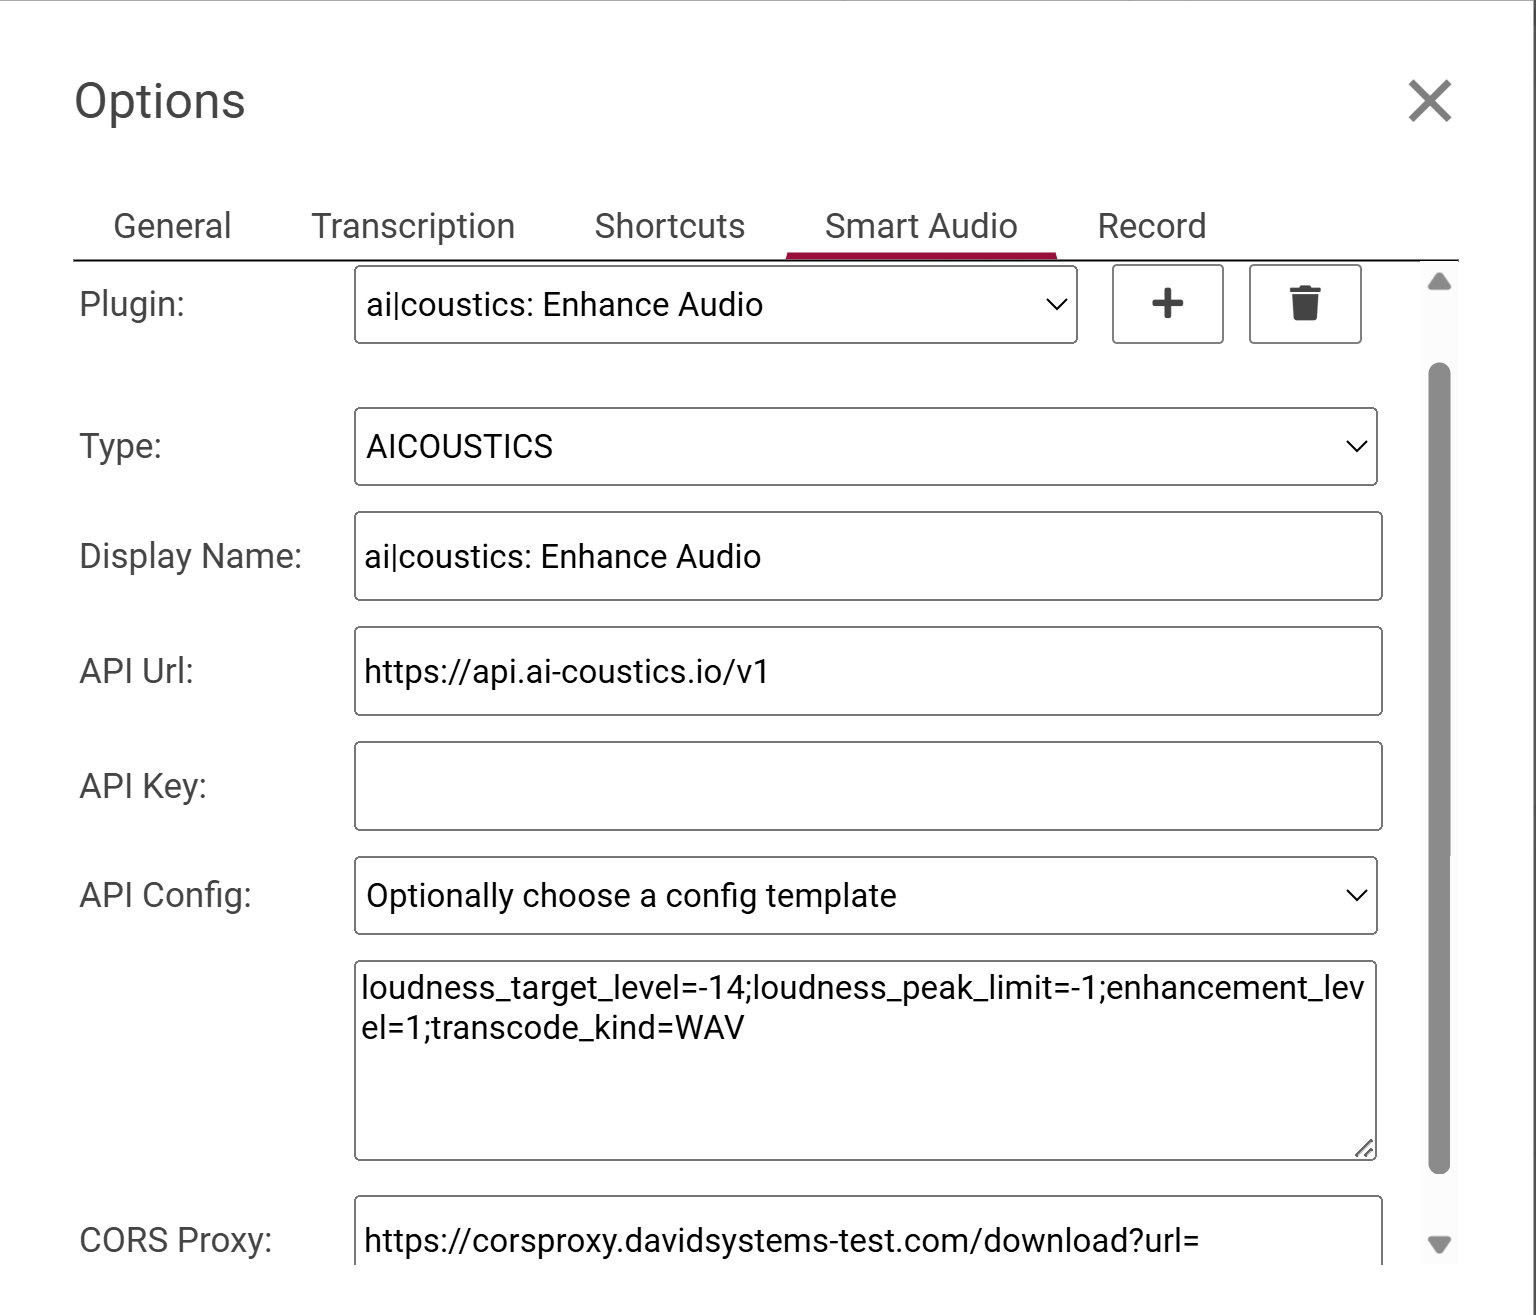Open the Transcription tab
Screen dimensions: 1536x1315
(x=413, y=226)
